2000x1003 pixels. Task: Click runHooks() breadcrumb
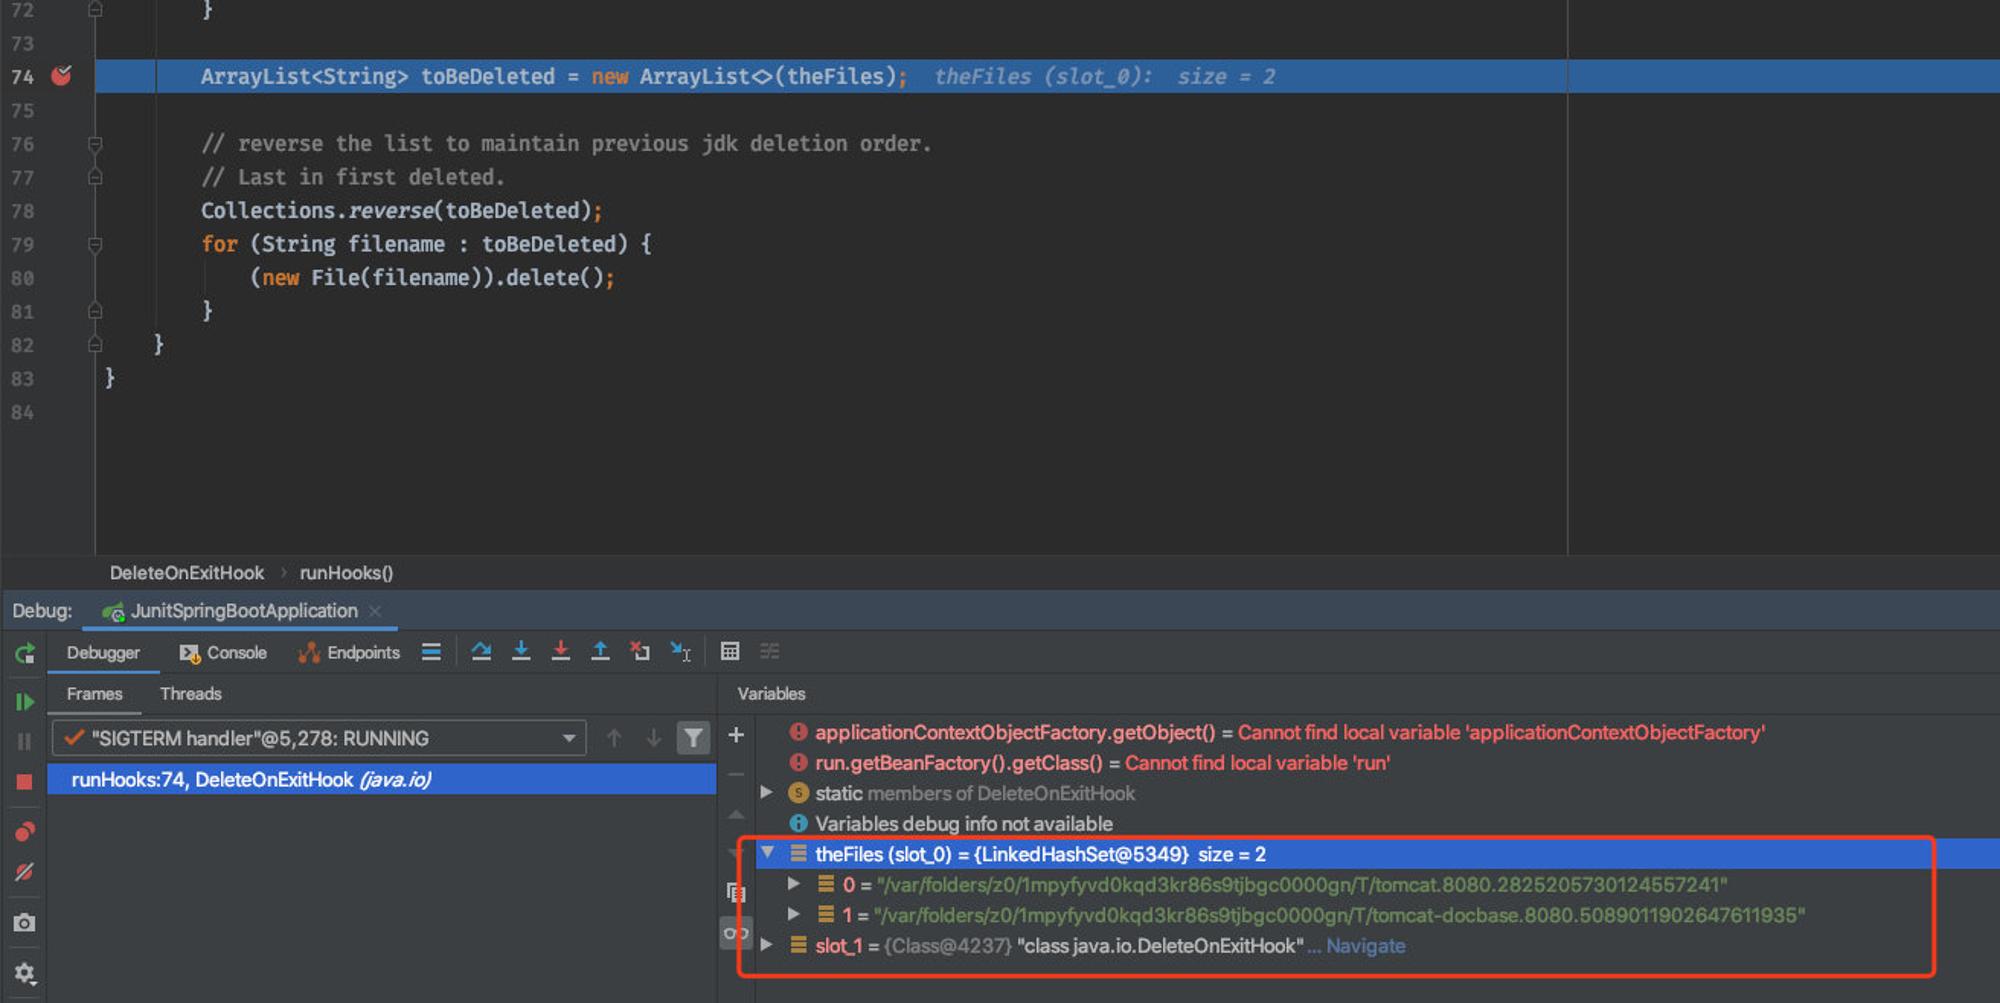tap(346, 573)
